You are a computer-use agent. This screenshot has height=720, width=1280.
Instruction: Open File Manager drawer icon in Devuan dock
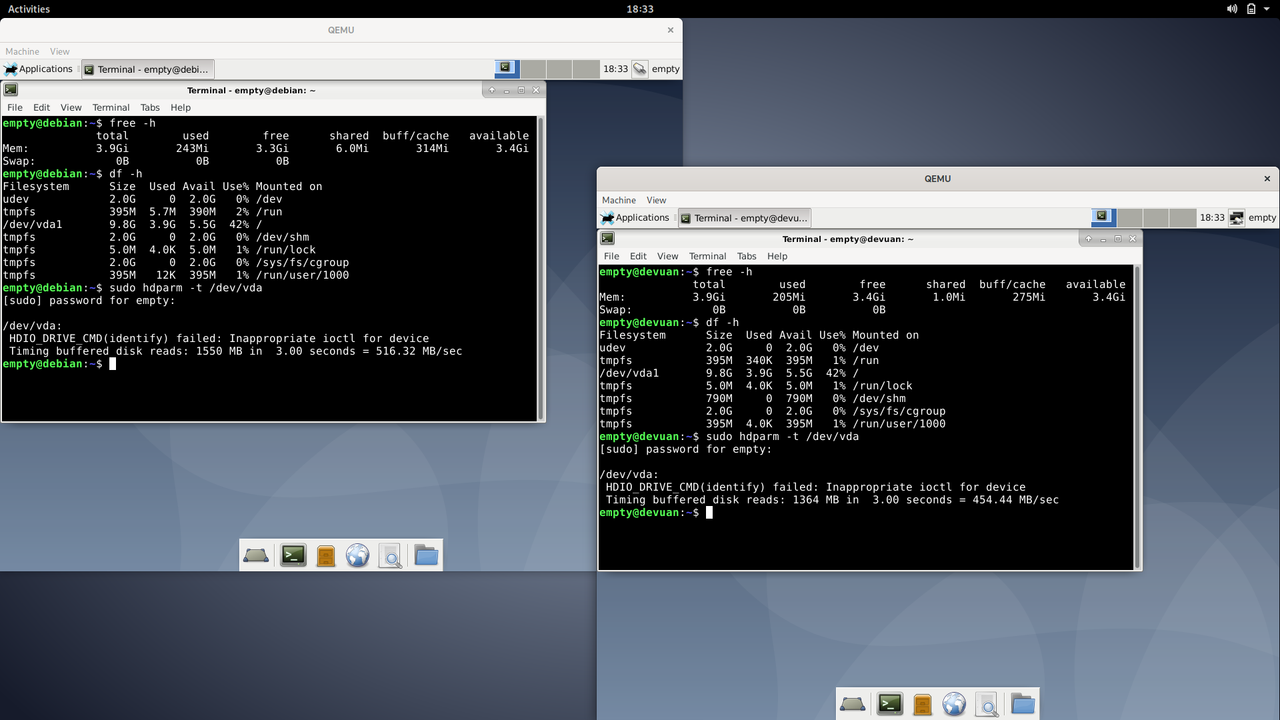coord(922,705)
